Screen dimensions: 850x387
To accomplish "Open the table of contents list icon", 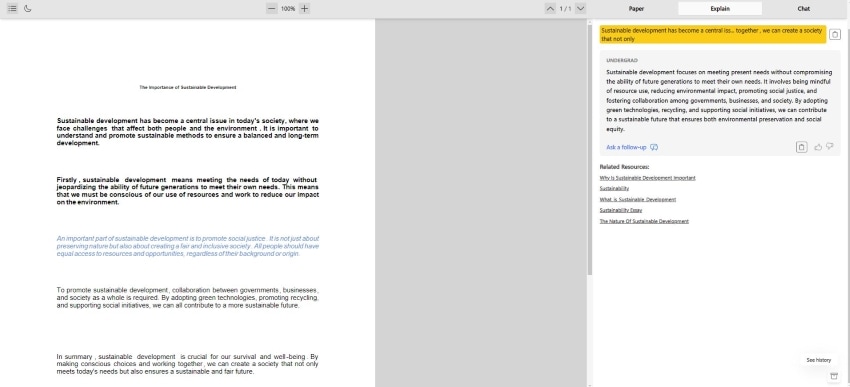I will tap(12, 8).
